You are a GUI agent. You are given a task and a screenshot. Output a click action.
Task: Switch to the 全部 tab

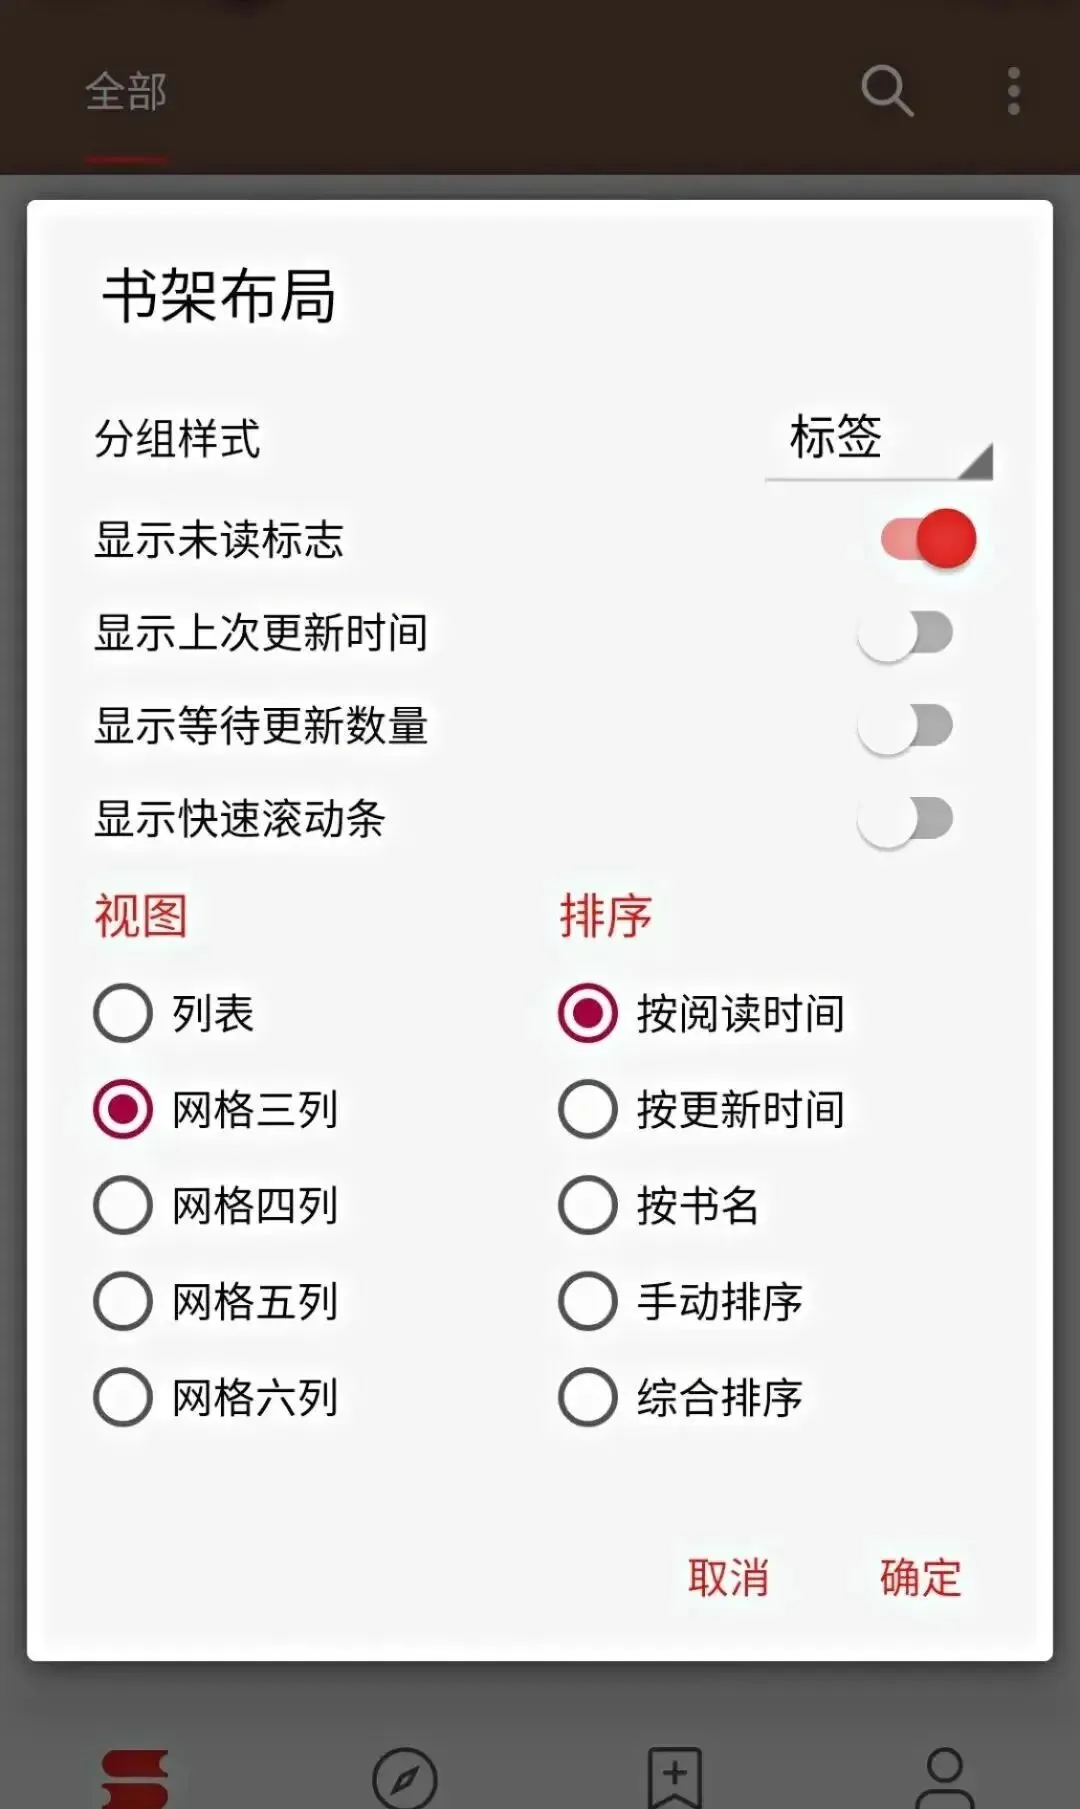pos(126,93)
